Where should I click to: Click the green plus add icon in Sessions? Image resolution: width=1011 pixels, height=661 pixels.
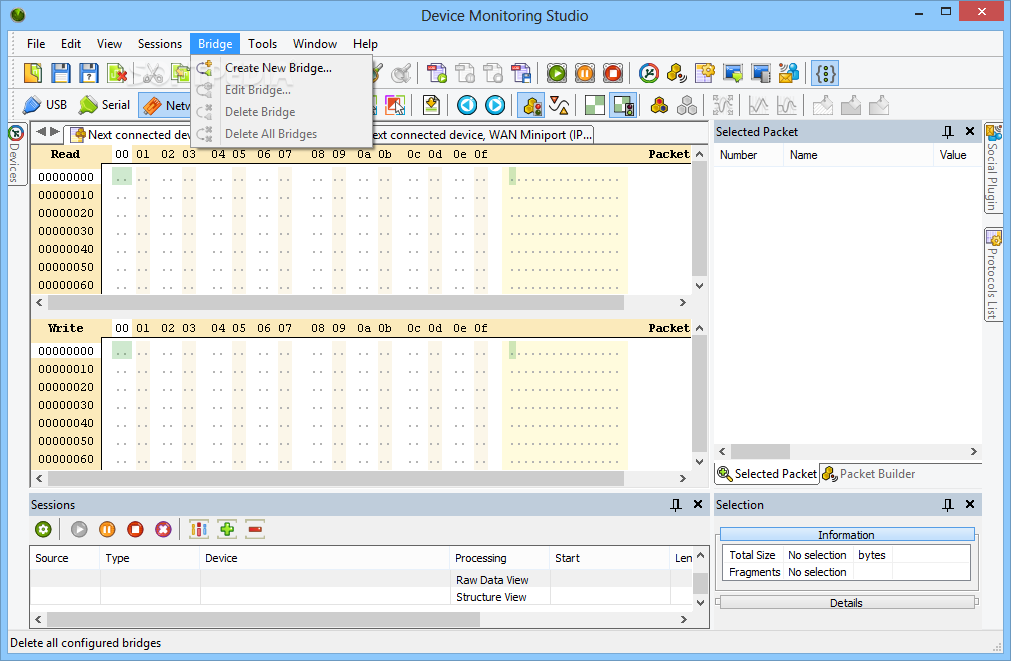227,529
